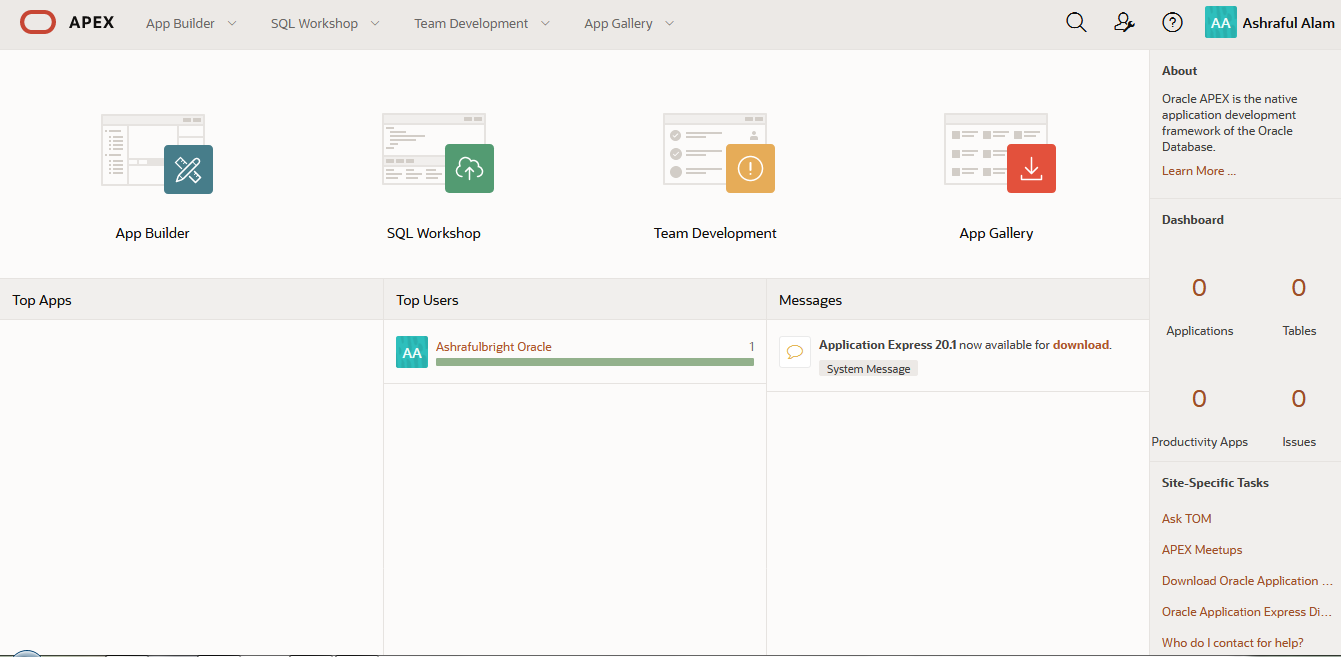Click the AA avatar in Top Users
The image size is (1341, 657).
[x=412, y=352]
